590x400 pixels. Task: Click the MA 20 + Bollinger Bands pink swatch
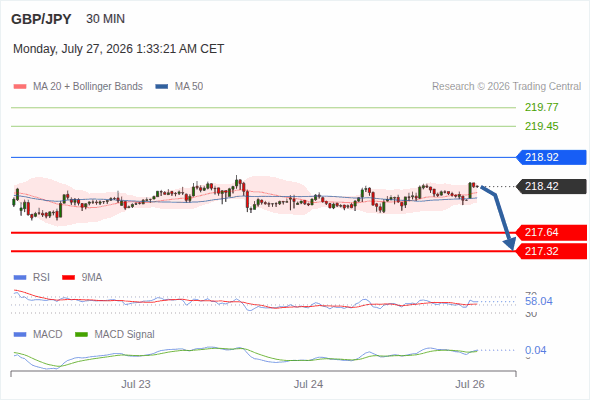(20, 87)
